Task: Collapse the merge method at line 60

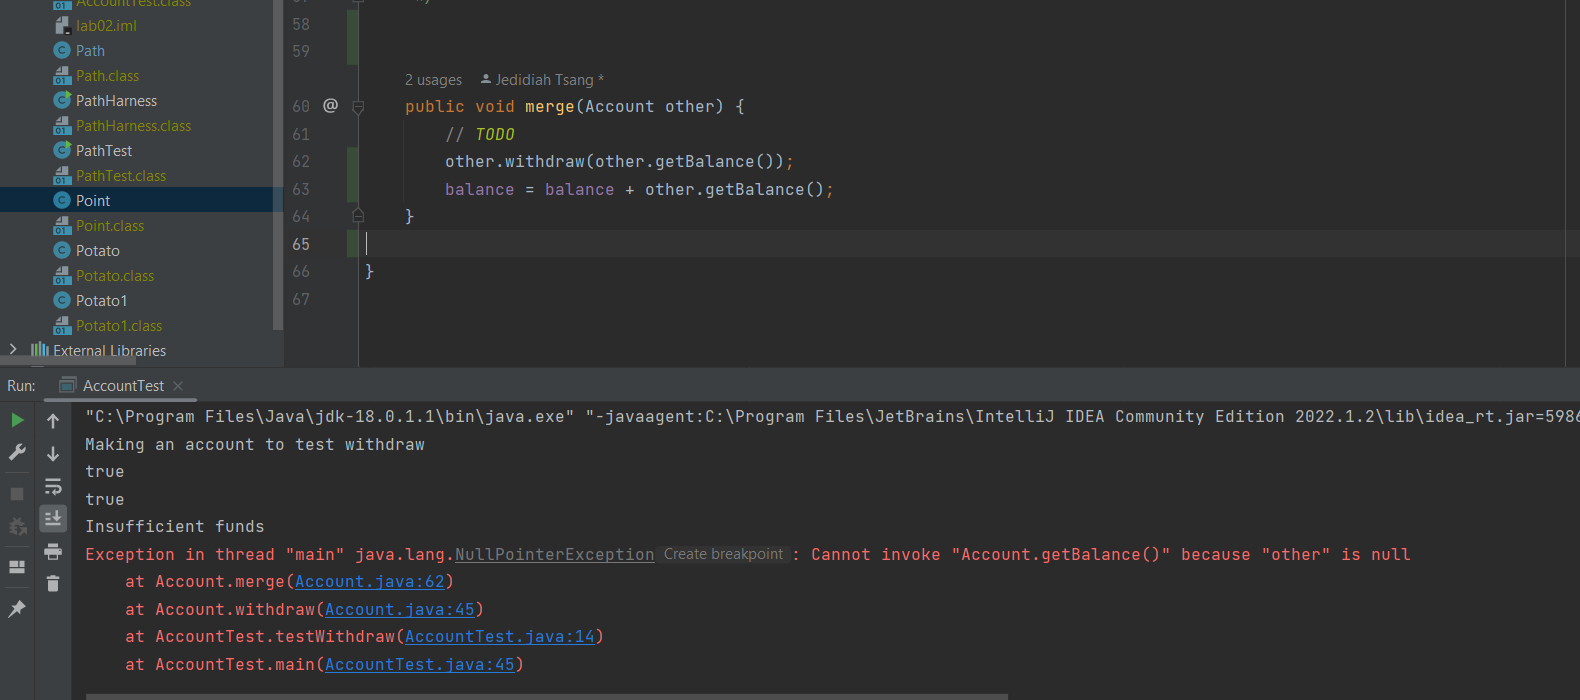Action: click(358, 107)
